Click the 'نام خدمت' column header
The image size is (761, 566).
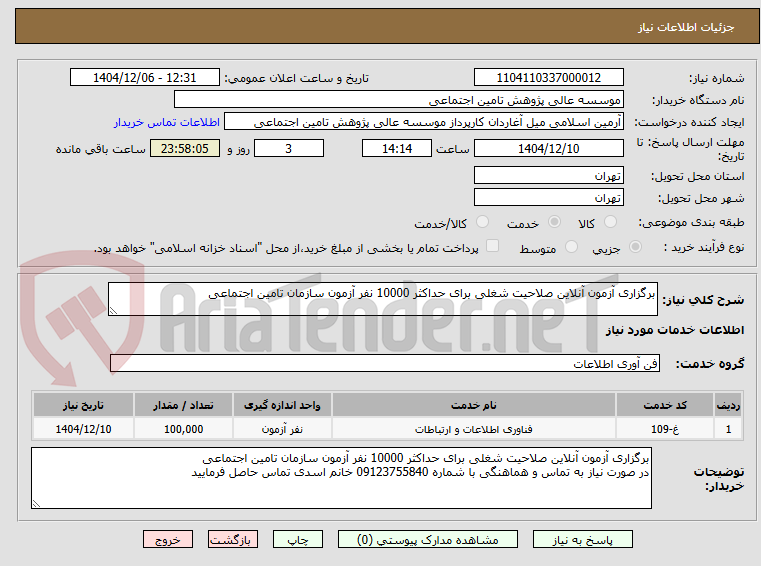[474, 405]
